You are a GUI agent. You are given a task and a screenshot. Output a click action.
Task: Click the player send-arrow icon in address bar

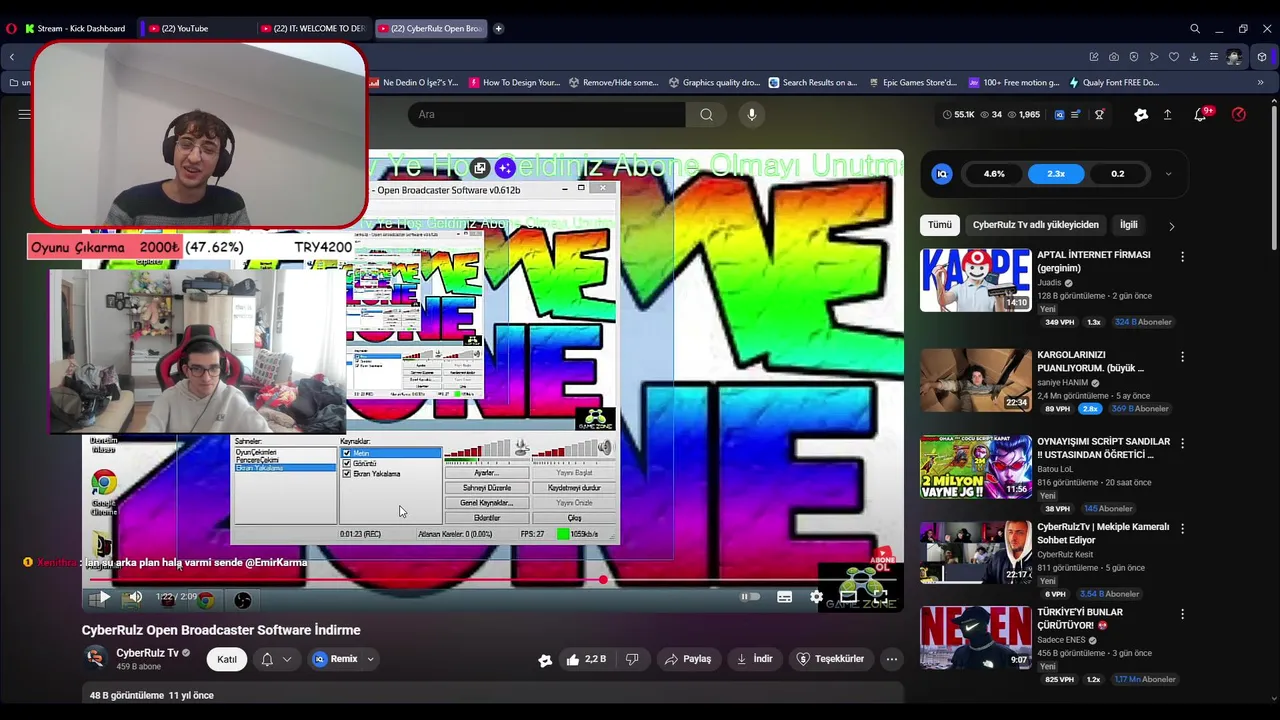tap(1154, 57)
